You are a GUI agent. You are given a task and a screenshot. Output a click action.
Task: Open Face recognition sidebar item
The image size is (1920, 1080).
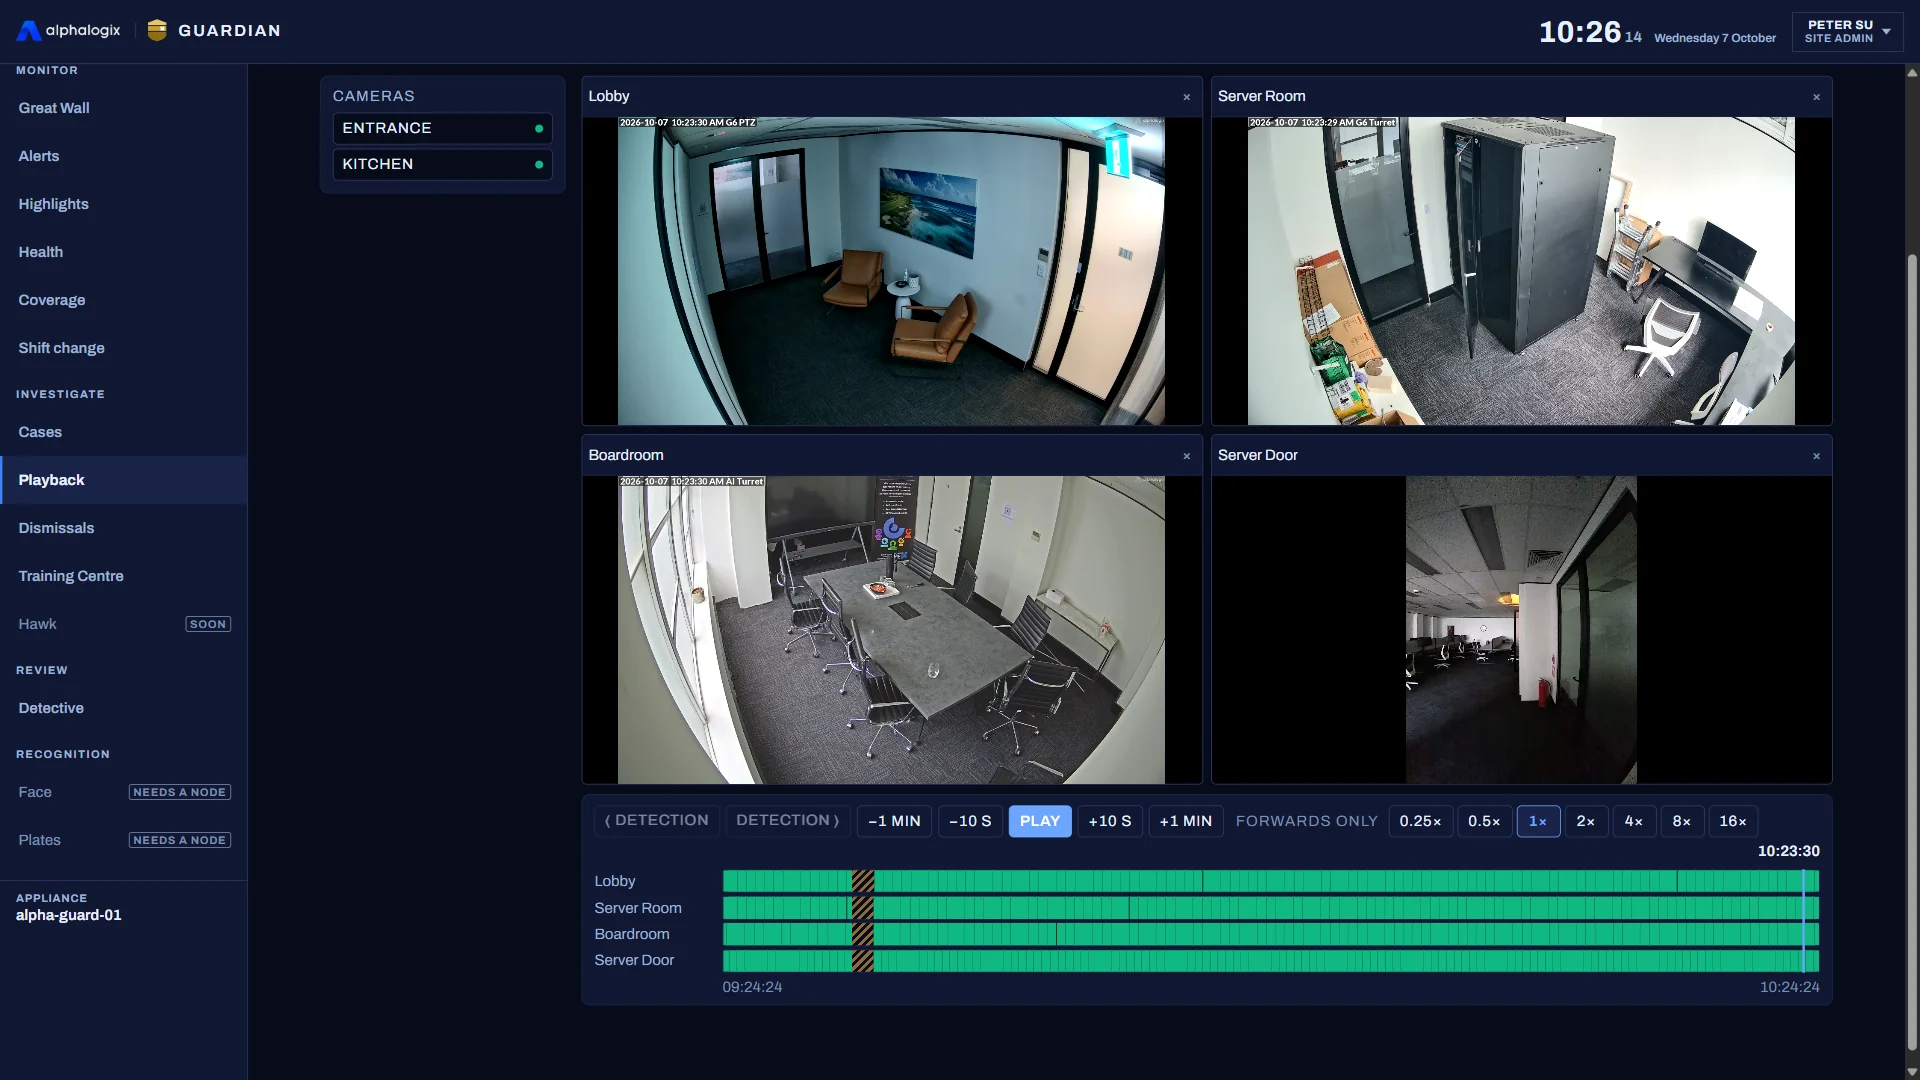point(123,792)
